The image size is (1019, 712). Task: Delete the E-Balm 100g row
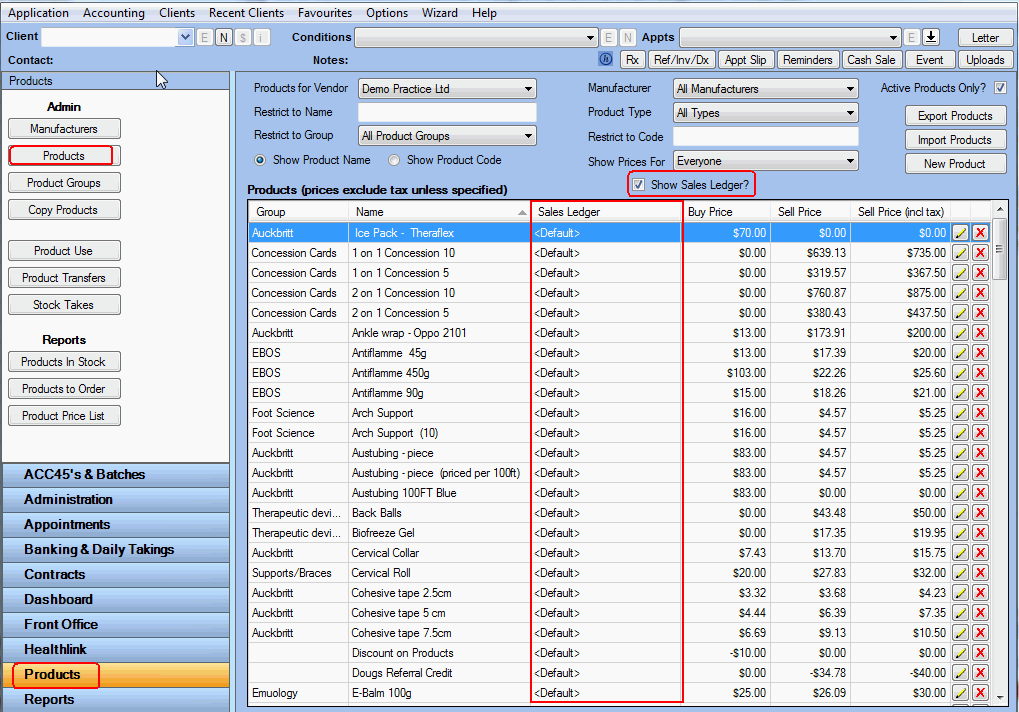(981, 693)
